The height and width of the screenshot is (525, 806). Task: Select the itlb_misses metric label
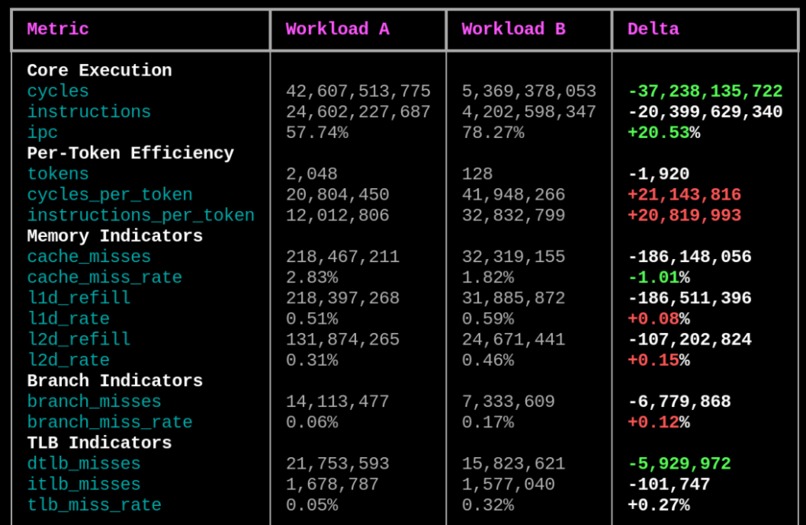(84, 484)
